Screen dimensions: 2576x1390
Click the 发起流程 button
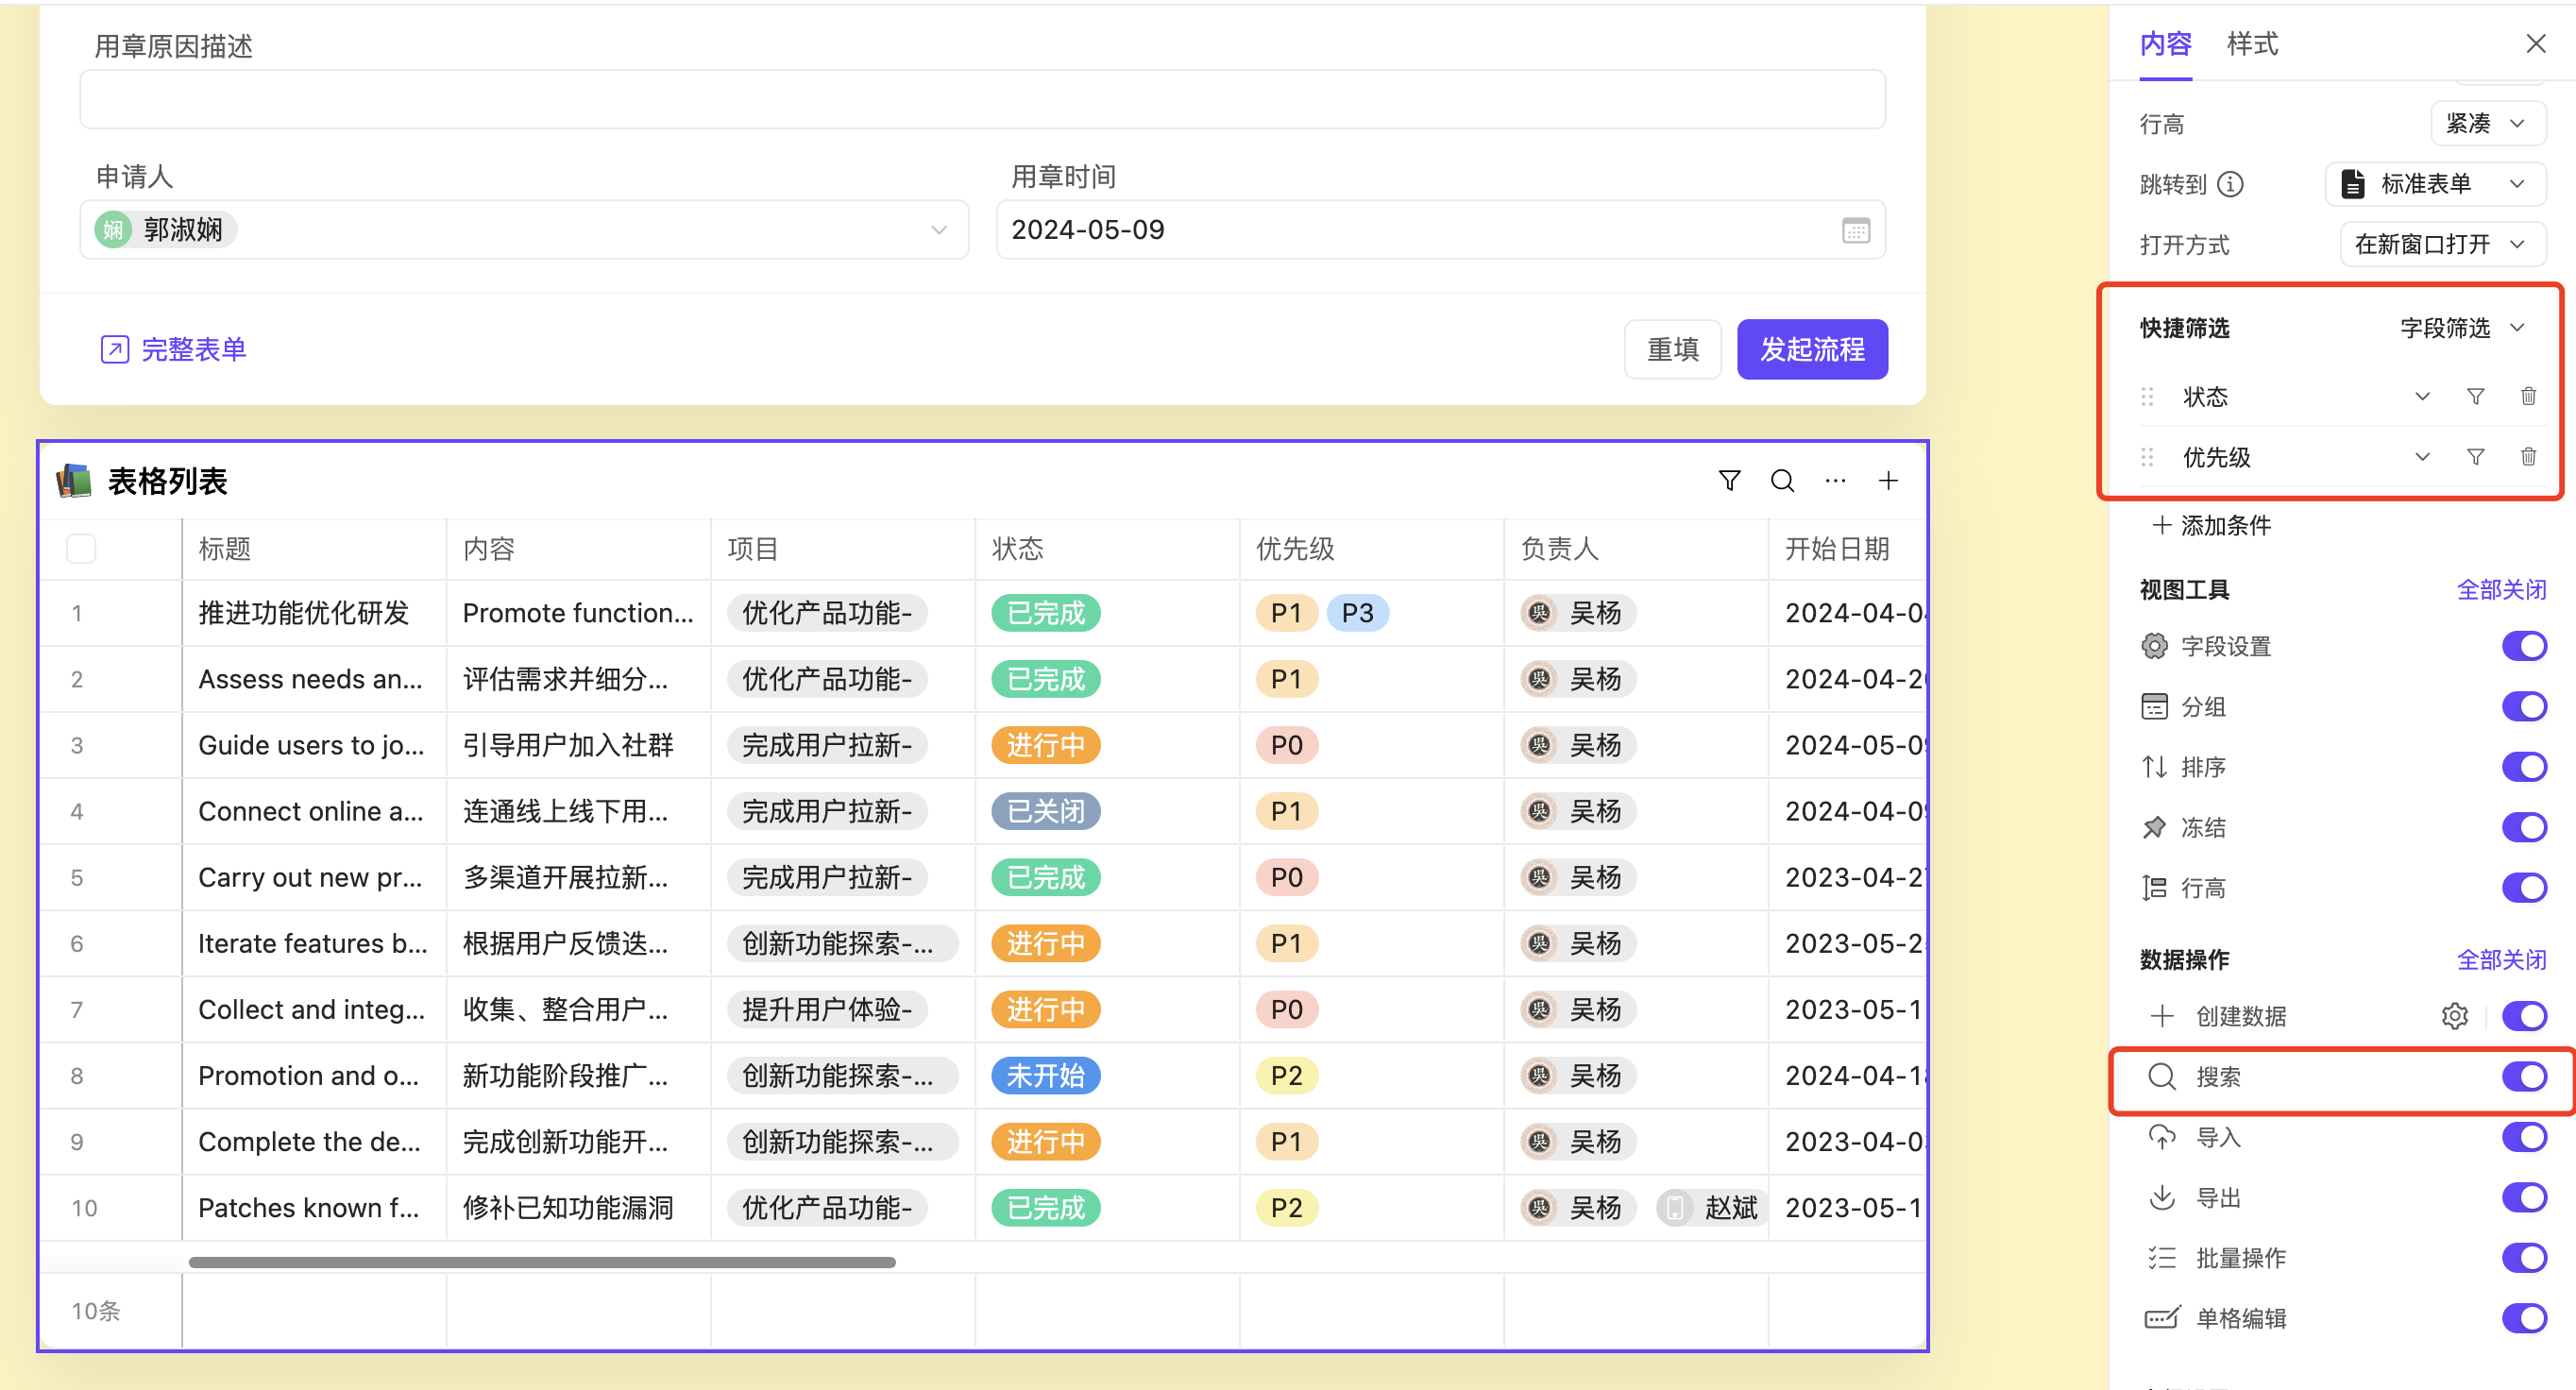click(1812, 349)
